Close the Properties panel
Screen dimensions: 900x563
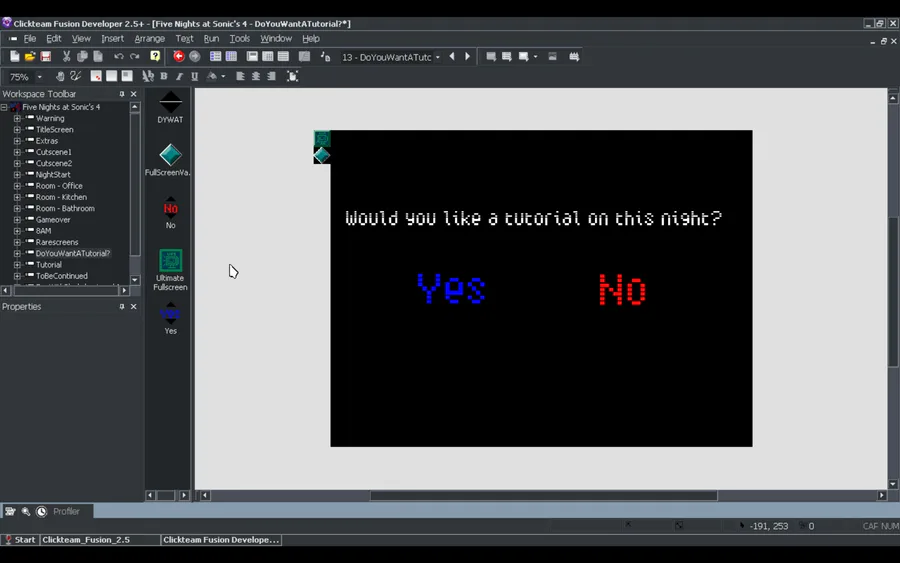click(x=134, y=307)
